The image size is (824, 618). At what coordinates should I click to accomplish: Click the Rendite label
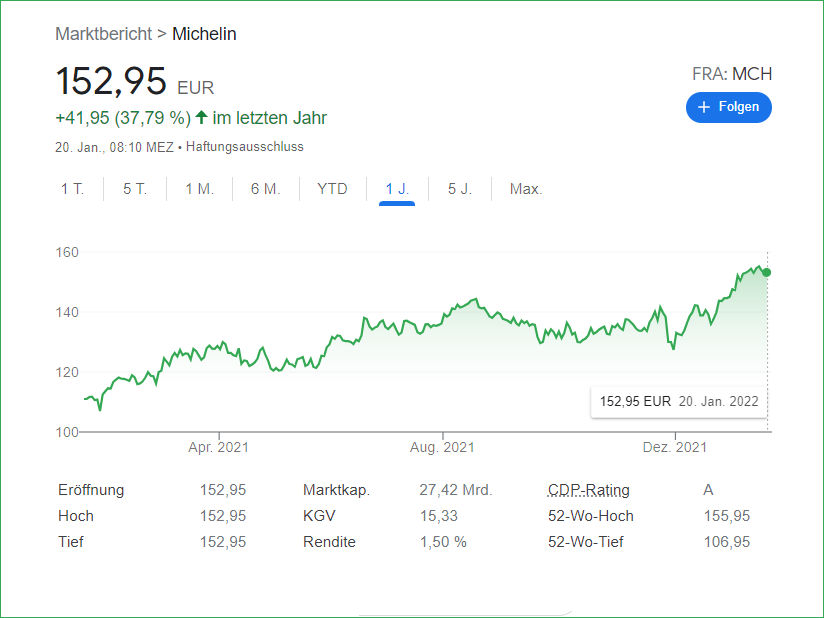click(329, 542)
